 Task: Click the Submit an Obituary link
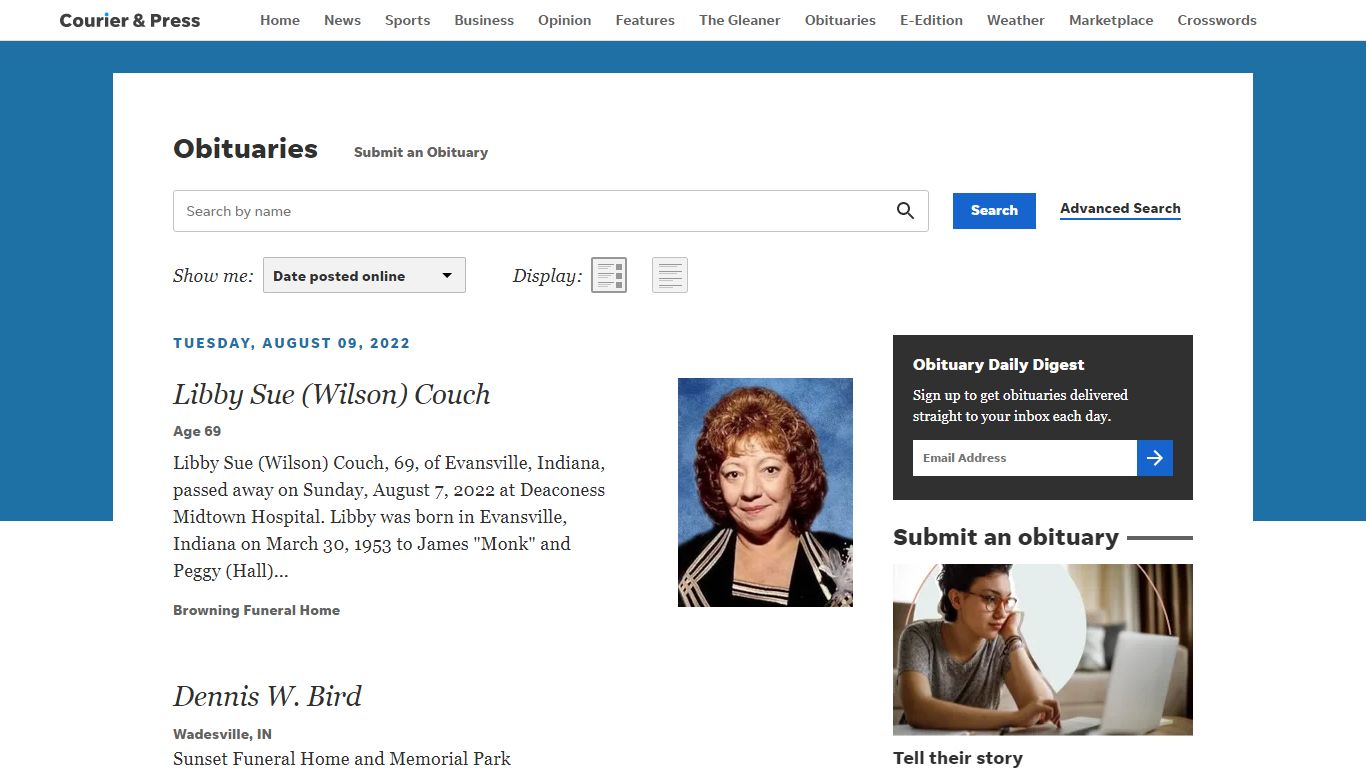point(421,152)
